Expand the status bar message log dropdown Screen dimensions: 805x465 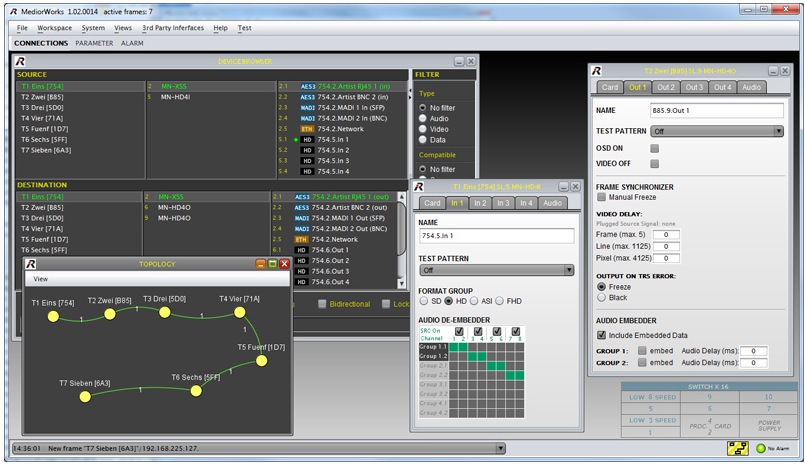tap(501, 448)
